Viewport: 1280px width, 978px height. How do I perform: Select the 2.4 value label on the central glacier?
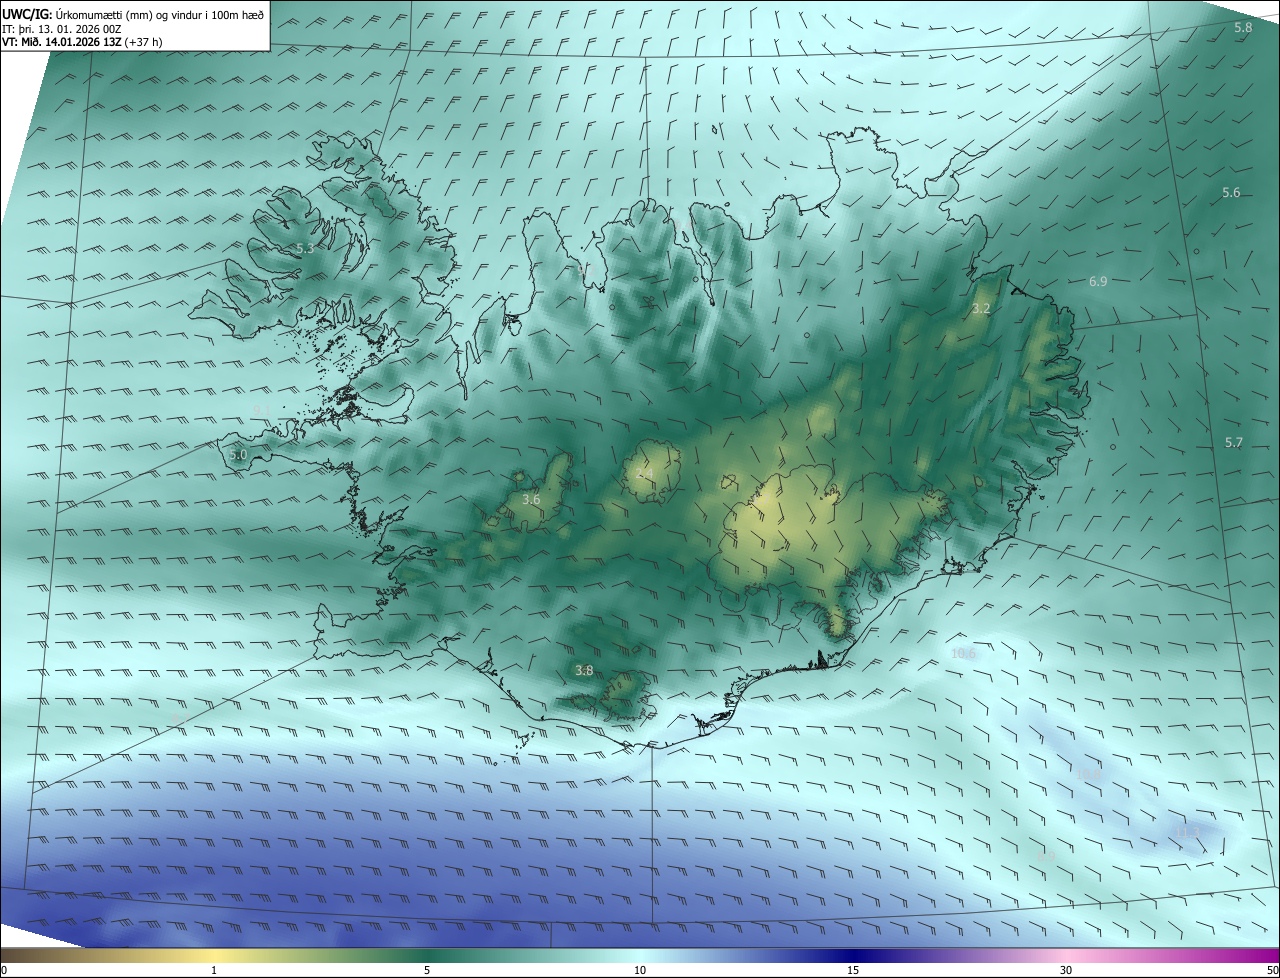pos(645,473)
